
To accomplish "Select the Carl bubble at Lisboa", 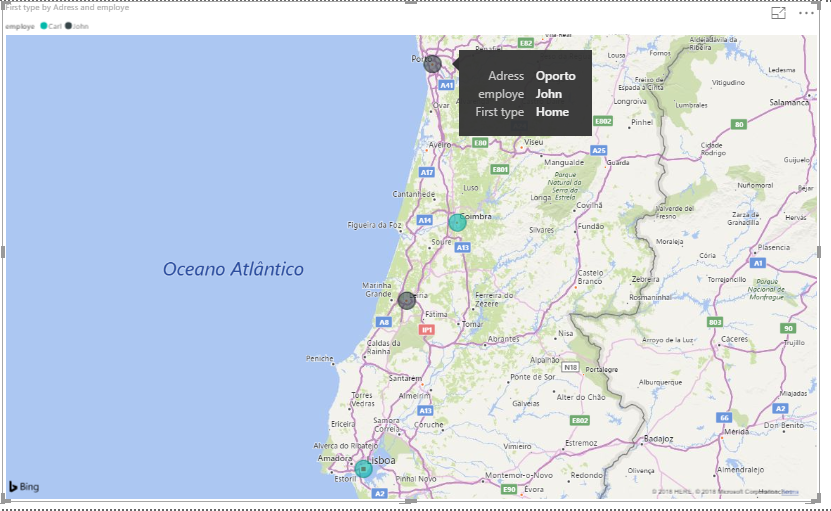I will tap(364, 469).
